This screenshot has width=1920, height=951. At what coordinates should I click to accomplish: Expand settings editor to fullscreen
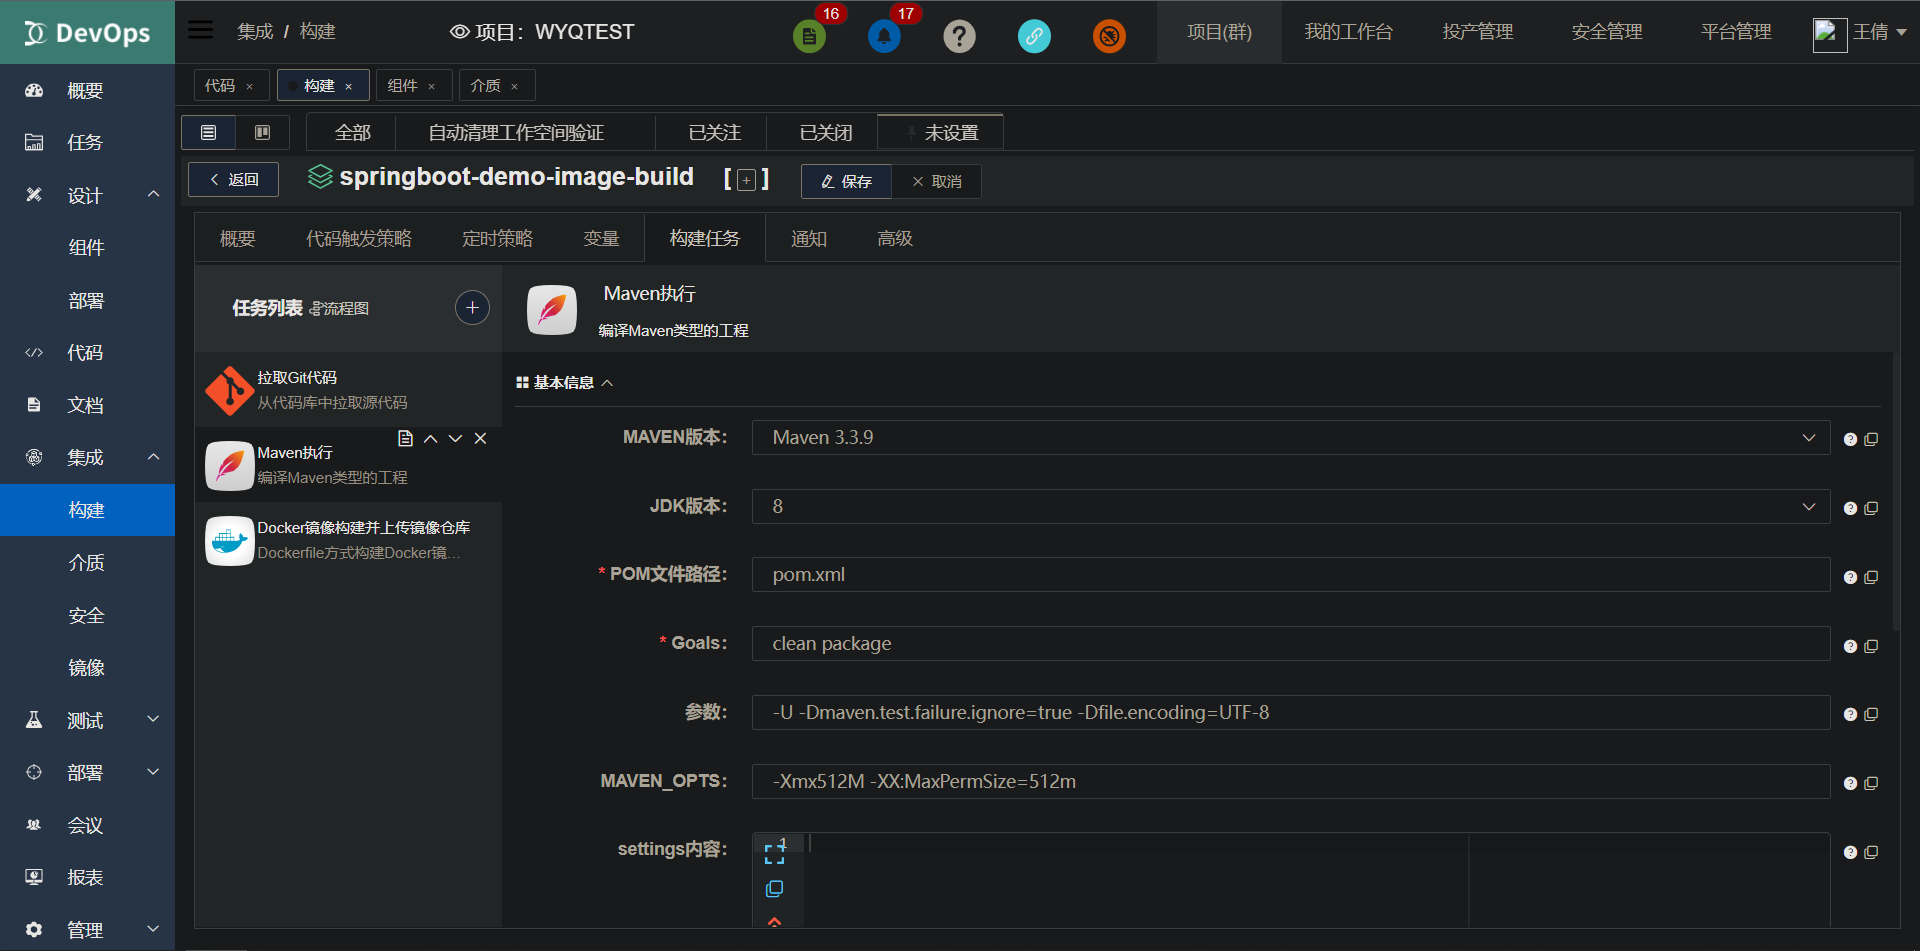(x=776, y=851)
